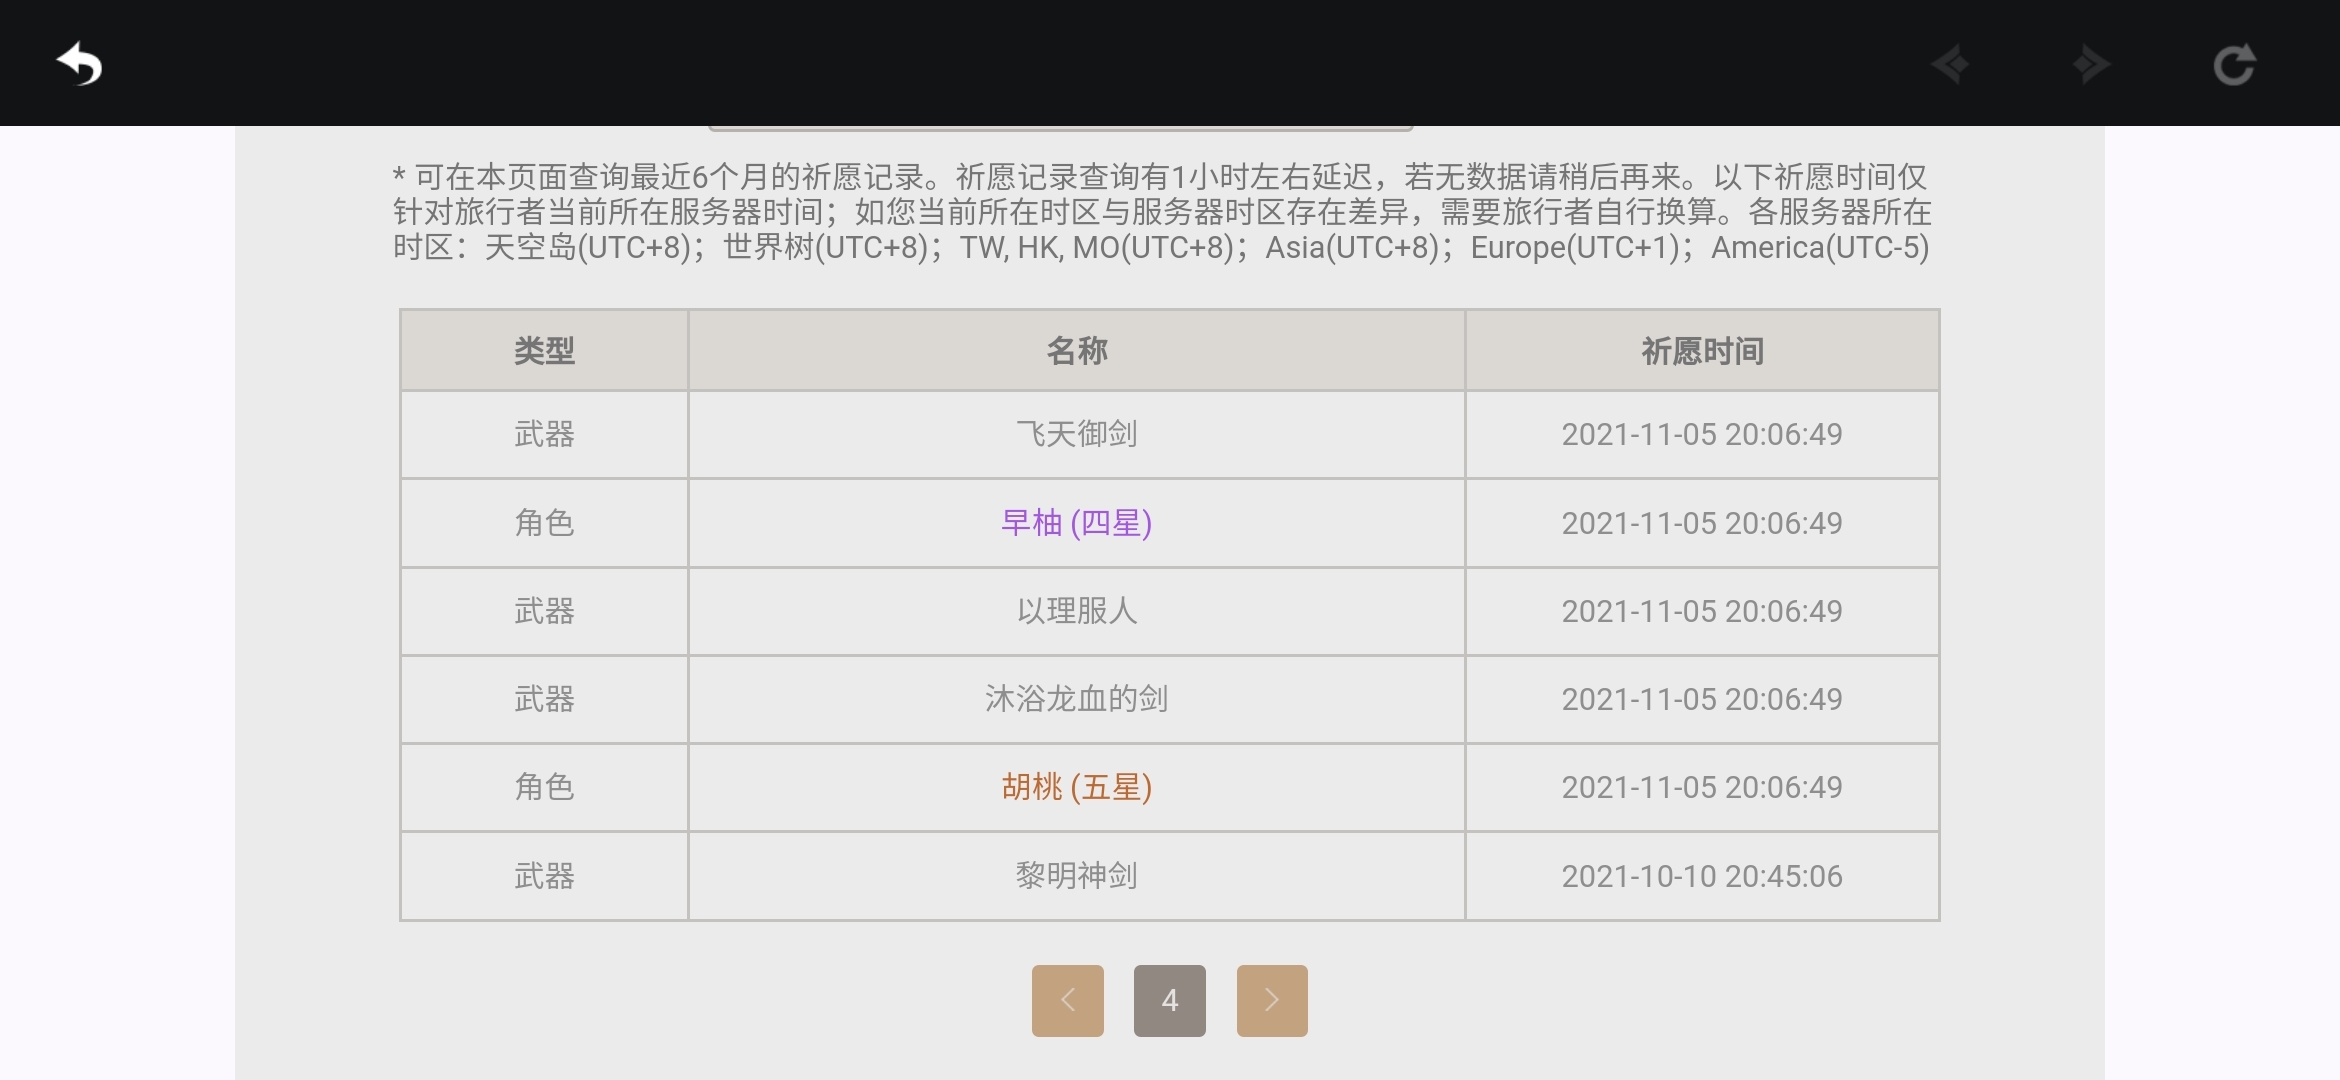Select the 沐浴龙血的剑 name cell
The height and width of the screenshot is (1080, 2340).
pos(1077,699)
